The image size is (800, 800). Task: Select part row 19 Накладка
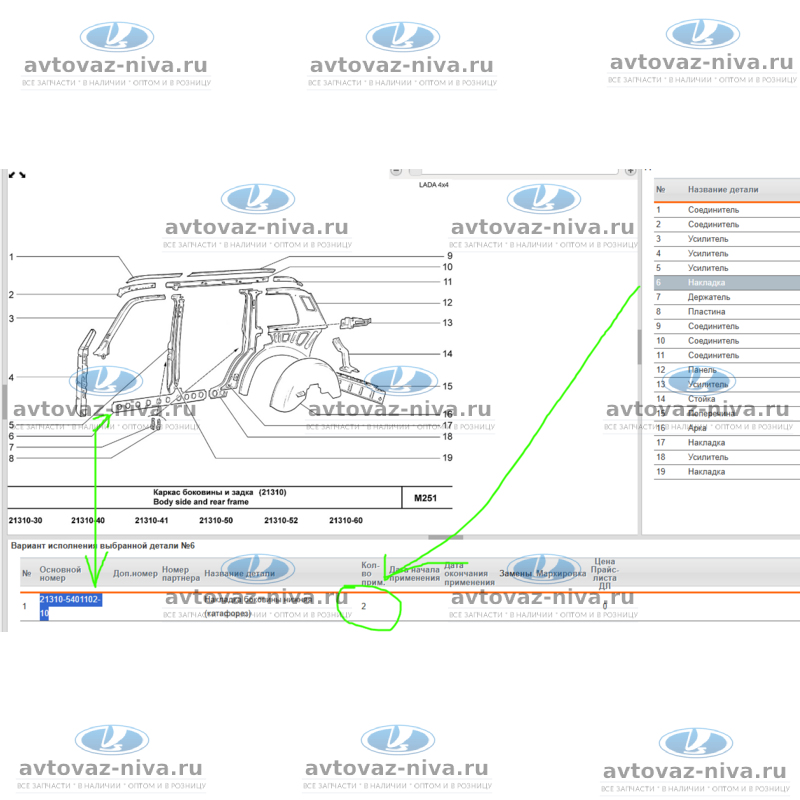tap(727, 472)
